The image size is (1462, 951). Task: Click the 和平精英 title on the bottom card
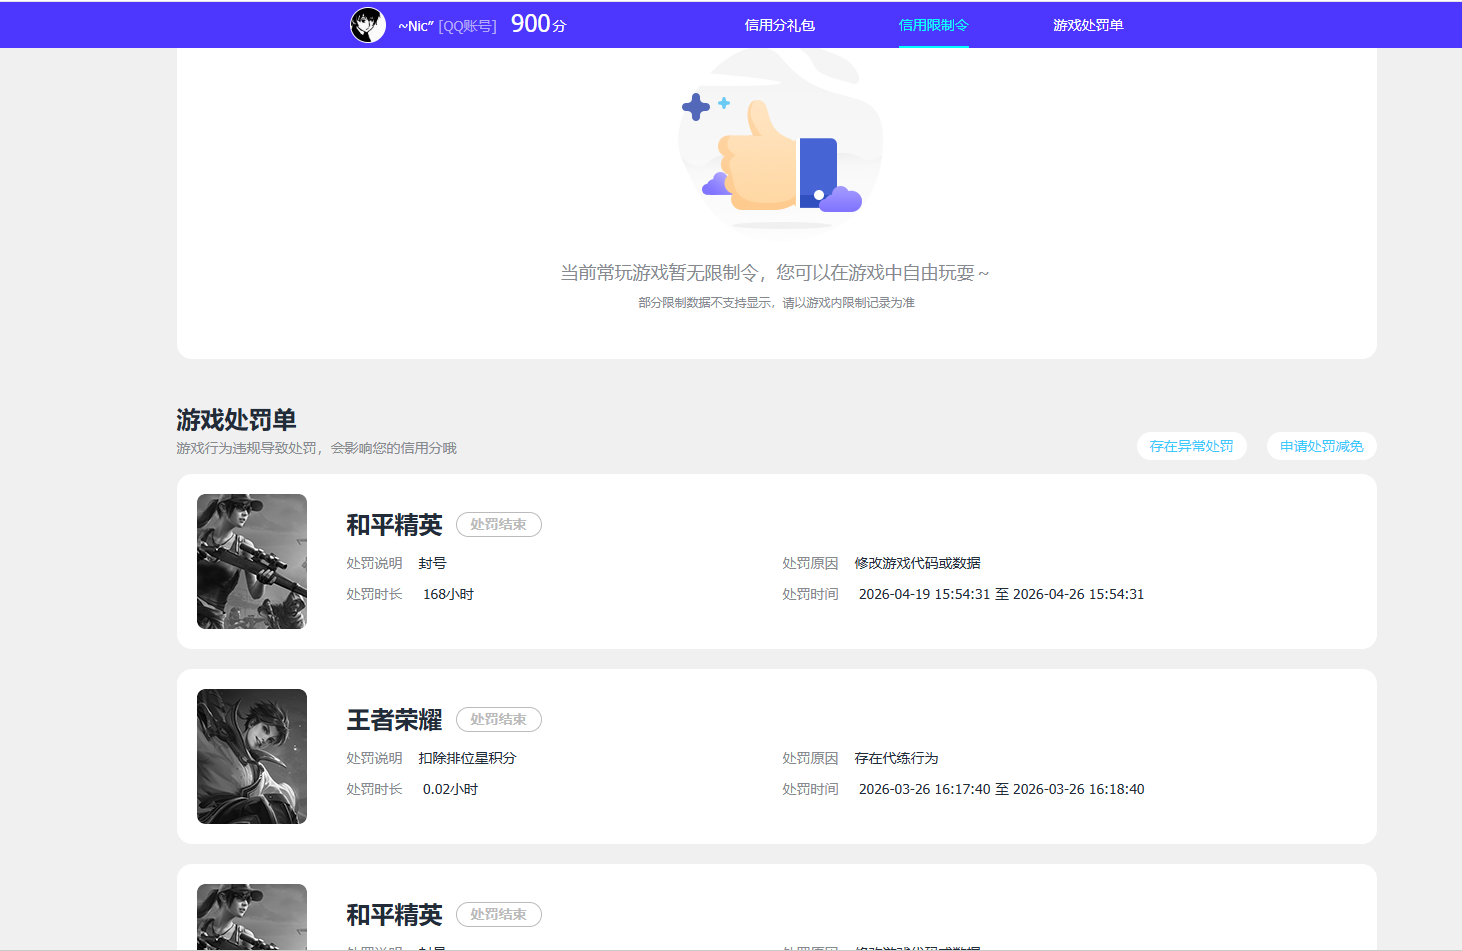[x=394, y=915]
